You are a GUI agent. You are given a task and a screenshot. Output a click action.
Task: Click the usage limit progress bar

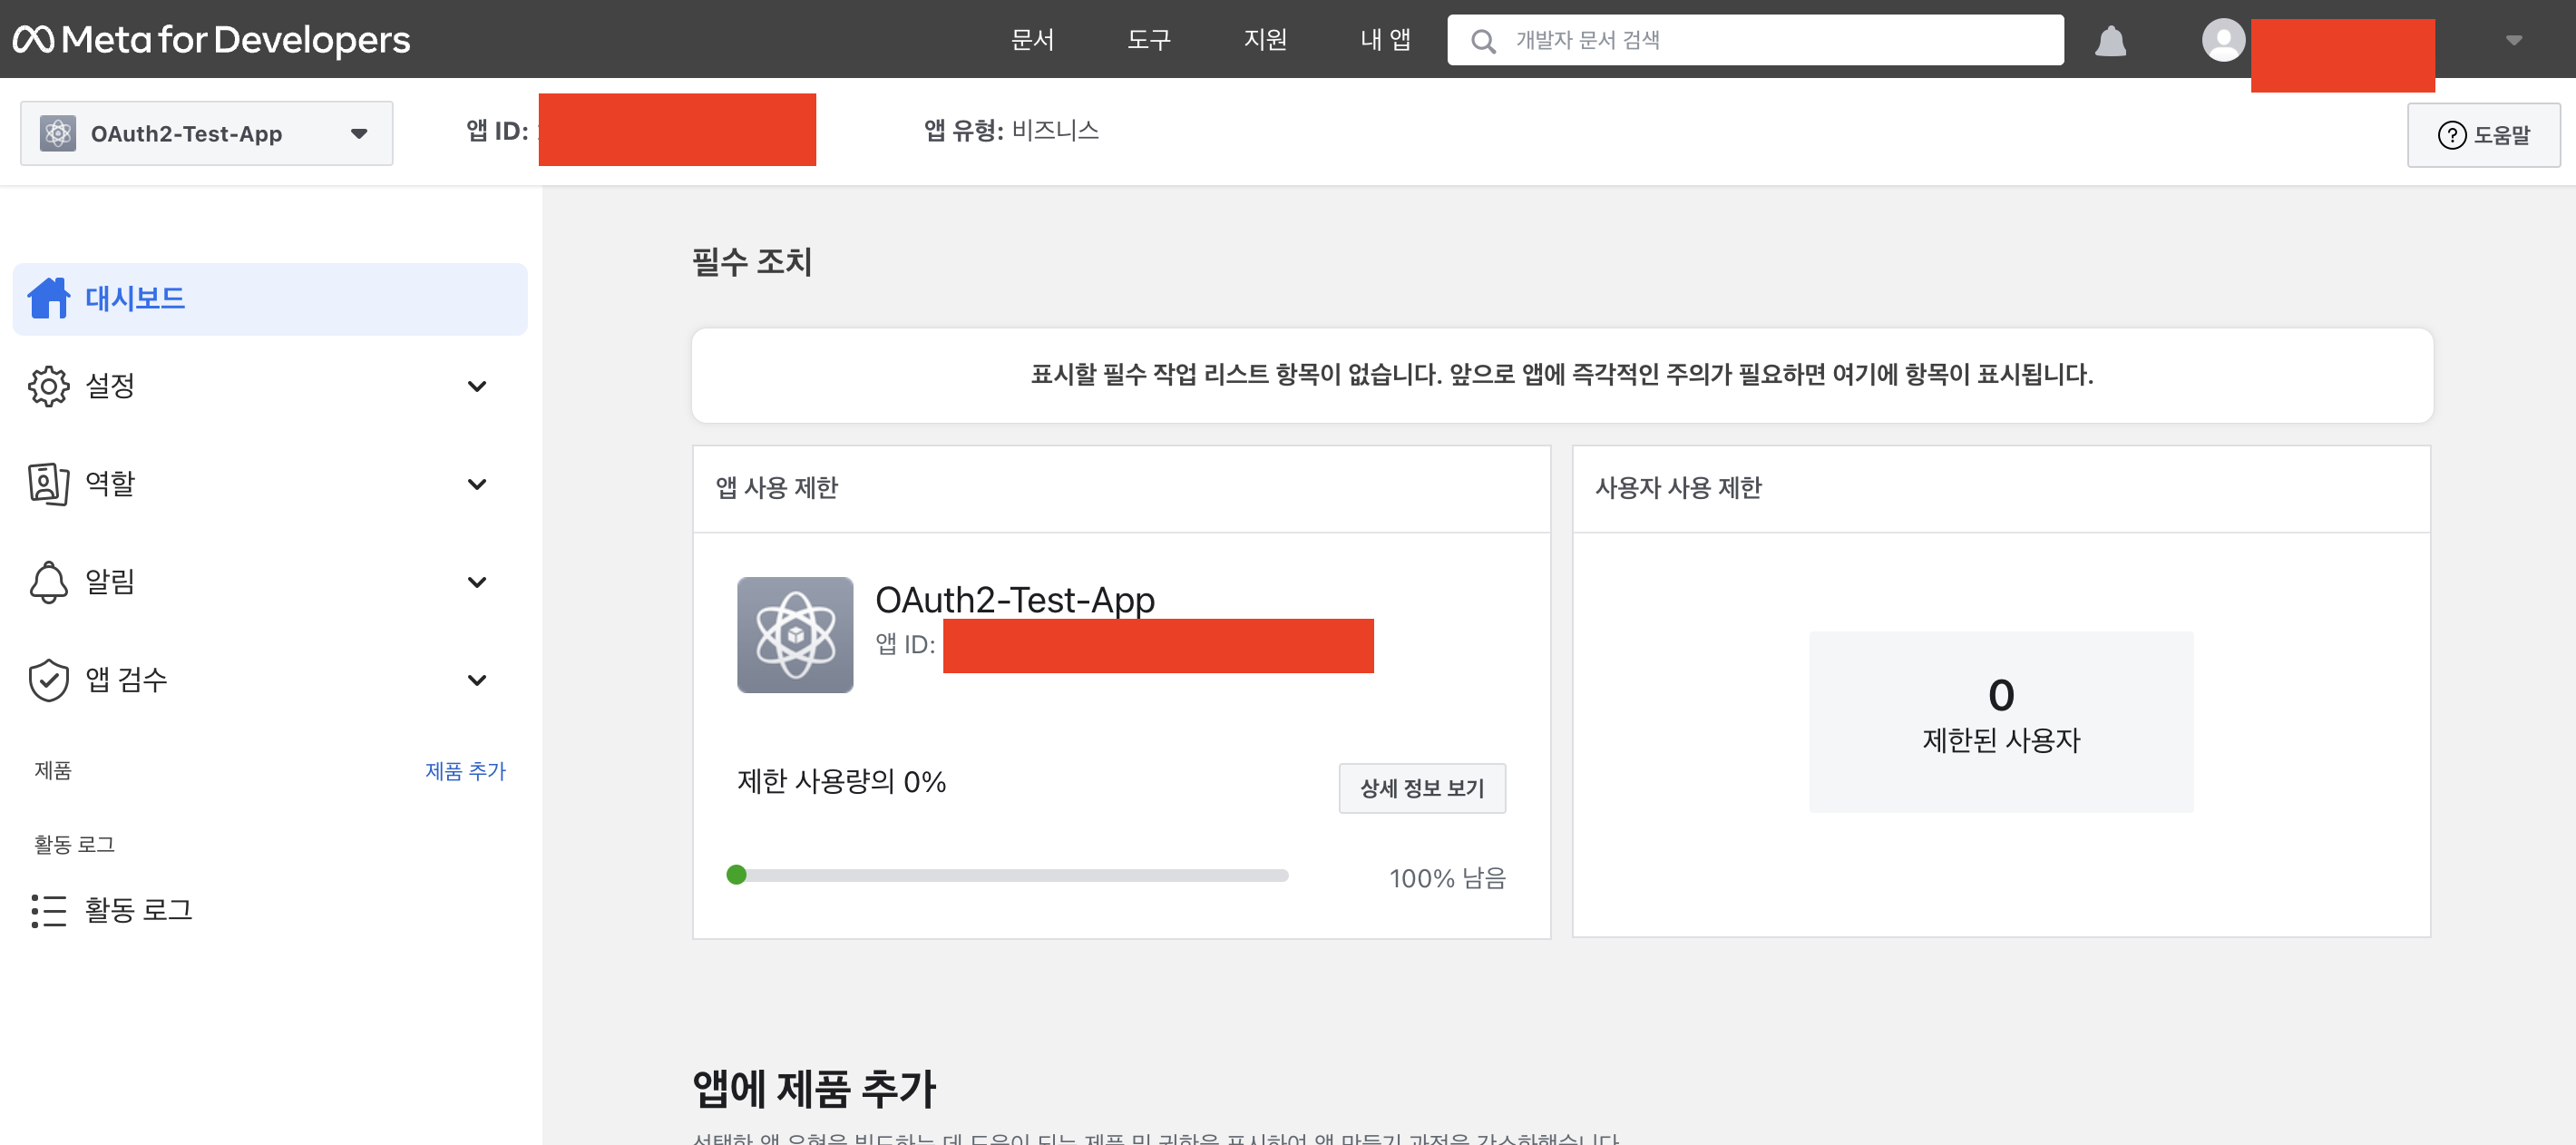(x=1010, y=875)
